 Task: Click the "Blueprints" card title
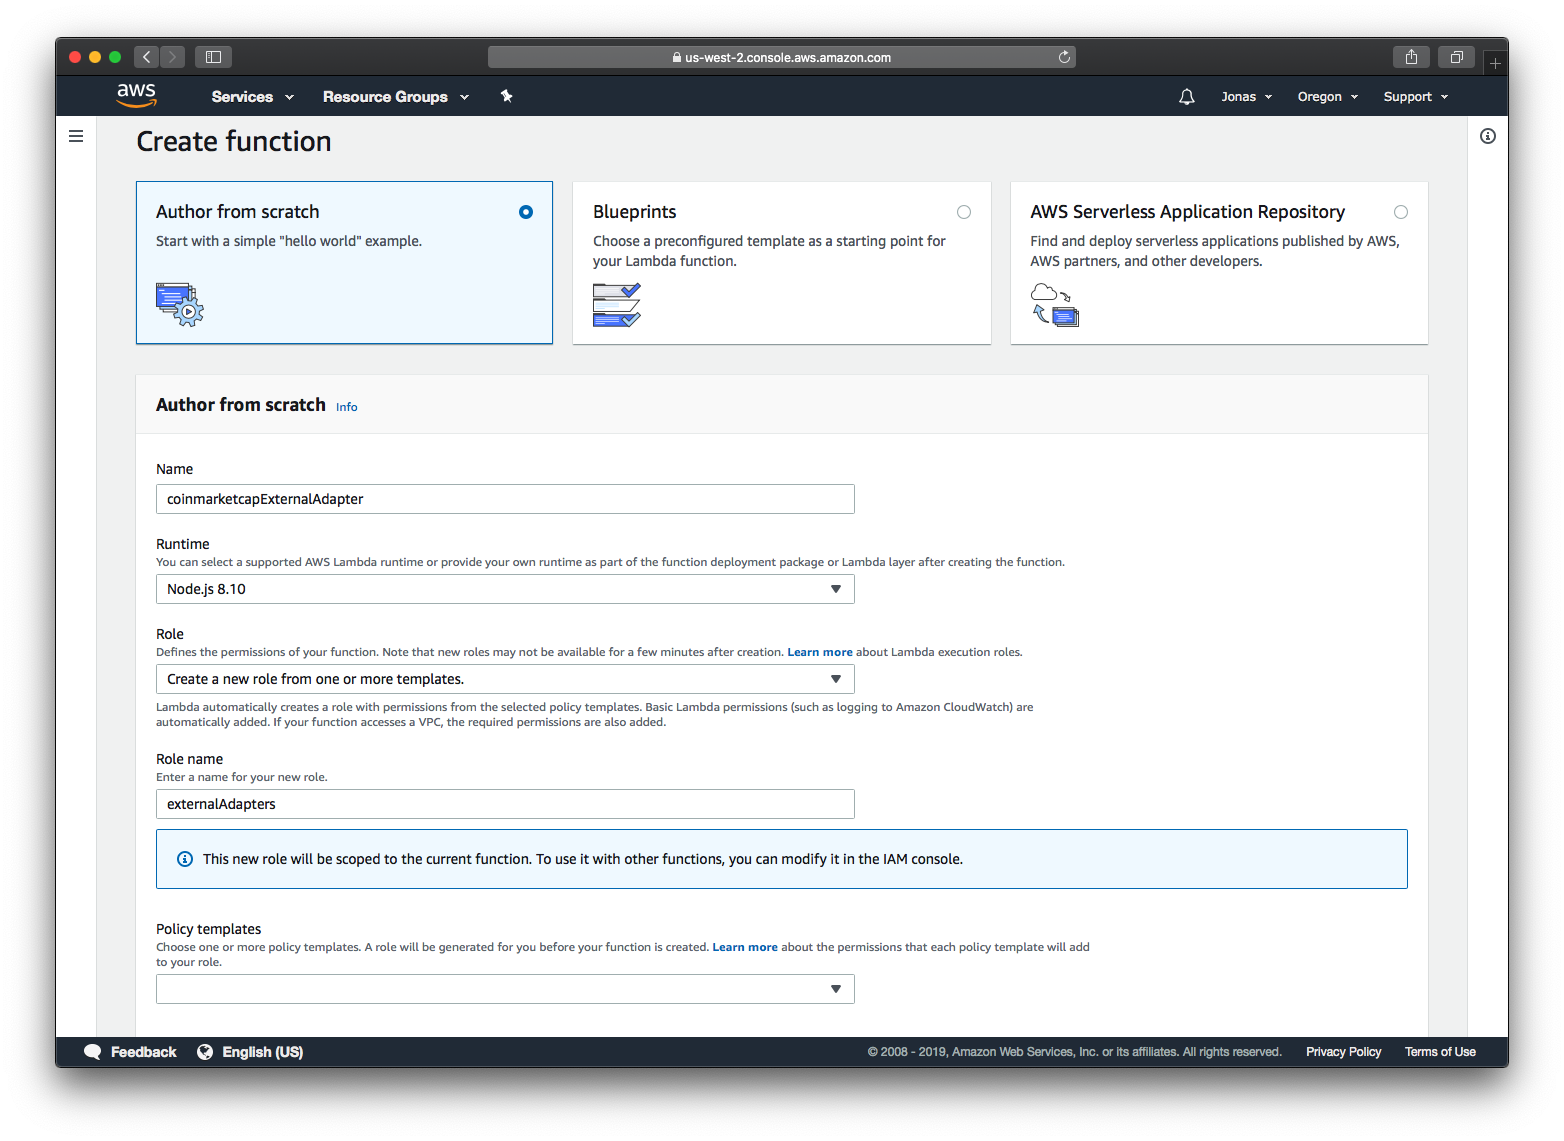(x=634, y=212)
